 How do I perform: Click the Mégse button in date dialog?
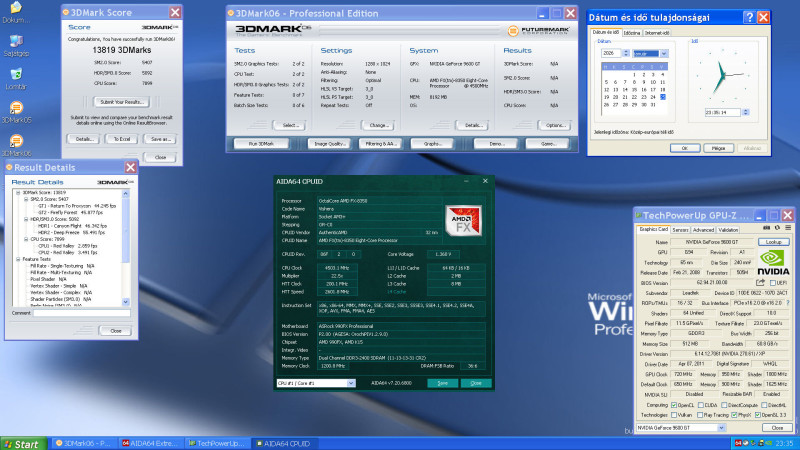coord(718,148)
